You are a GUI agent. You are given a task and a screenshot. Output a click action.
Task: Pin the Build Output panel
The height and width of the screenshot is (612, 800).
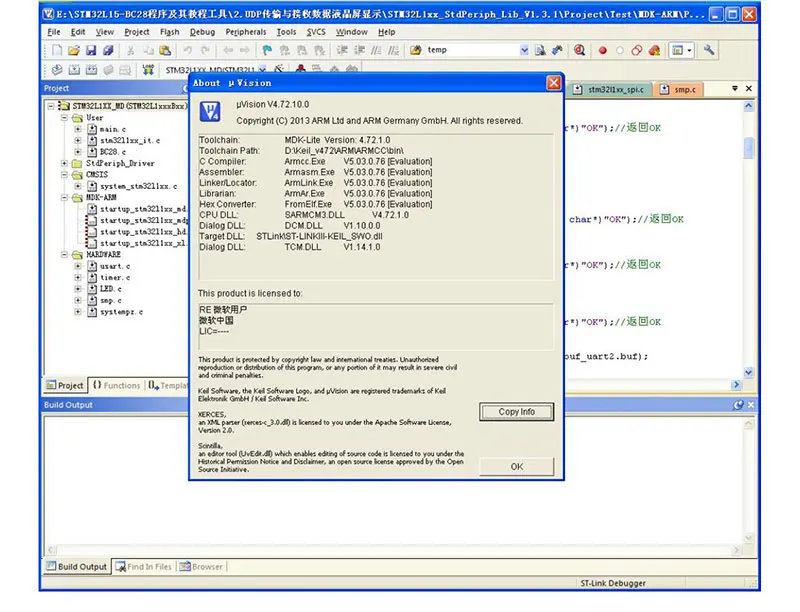[x=738, y=405]
